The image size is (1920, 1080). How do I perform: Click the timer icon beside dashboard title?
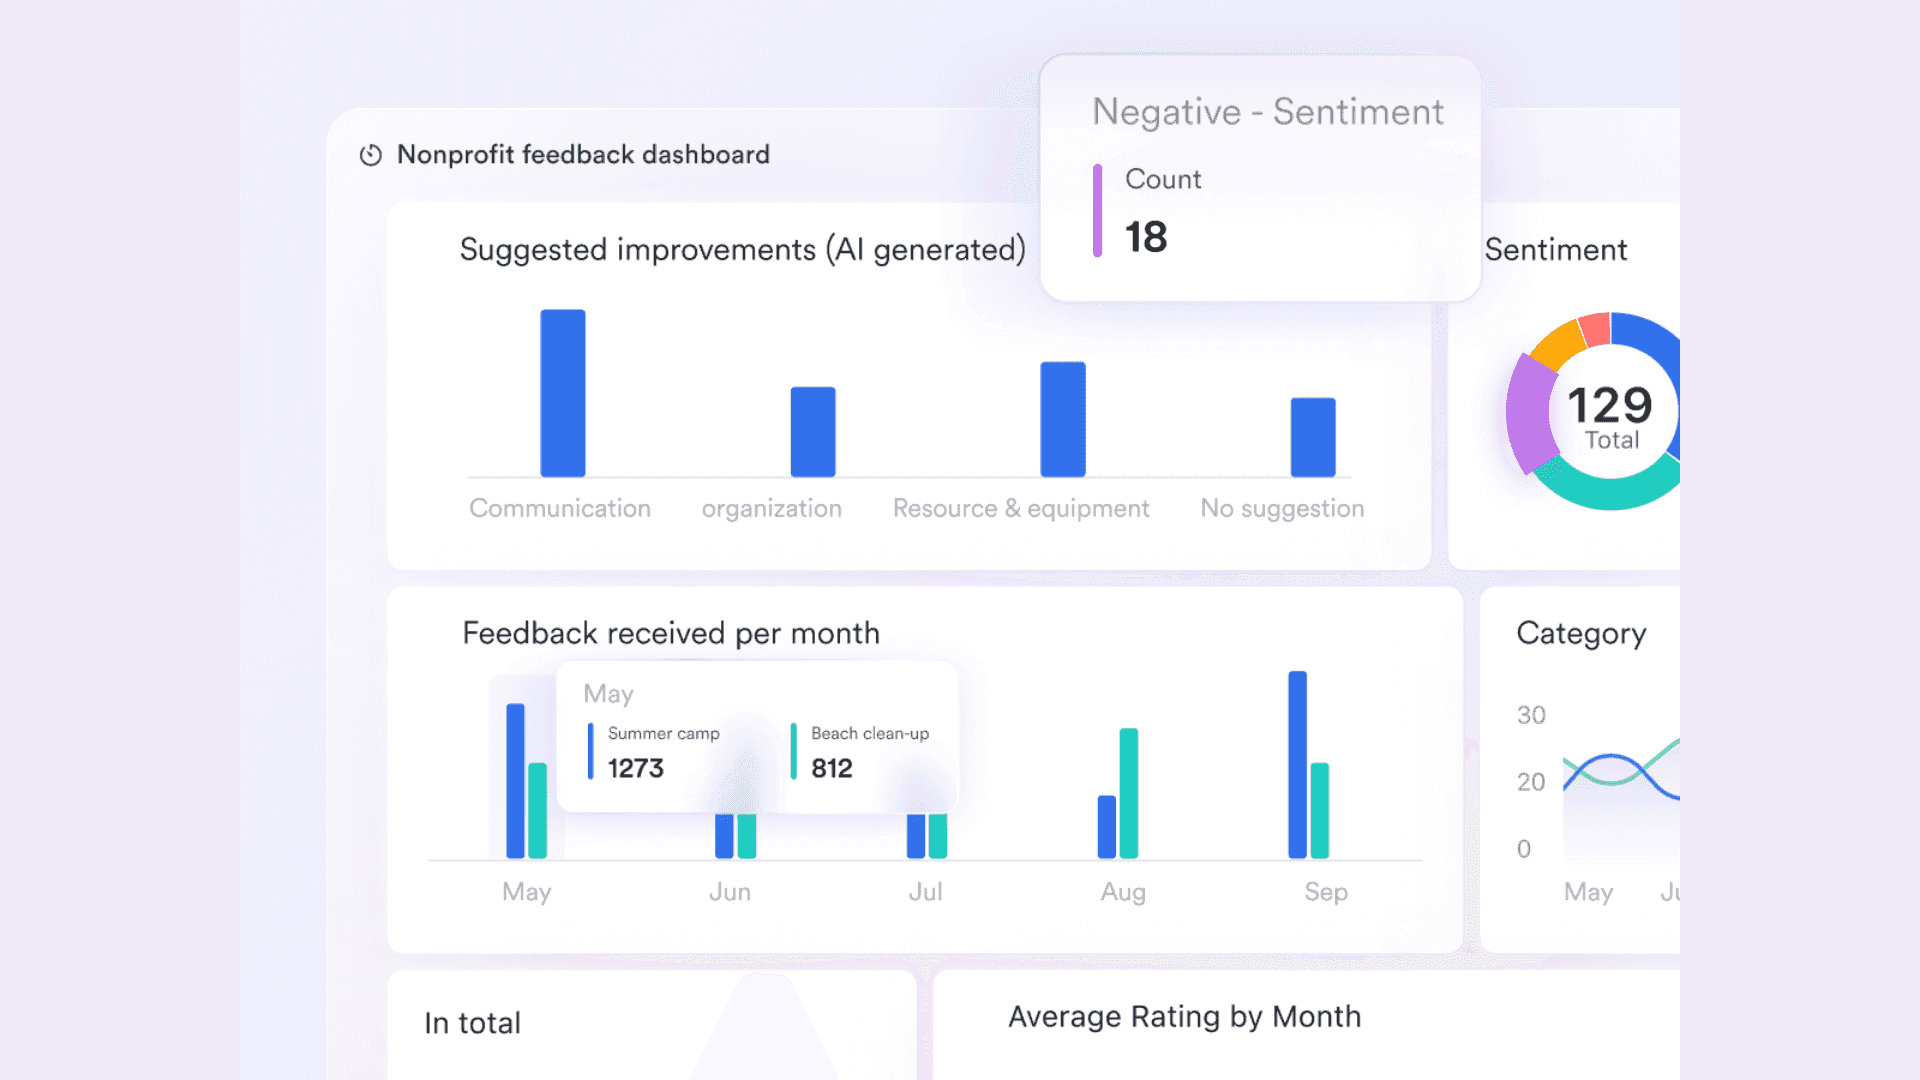coord(370,154)
